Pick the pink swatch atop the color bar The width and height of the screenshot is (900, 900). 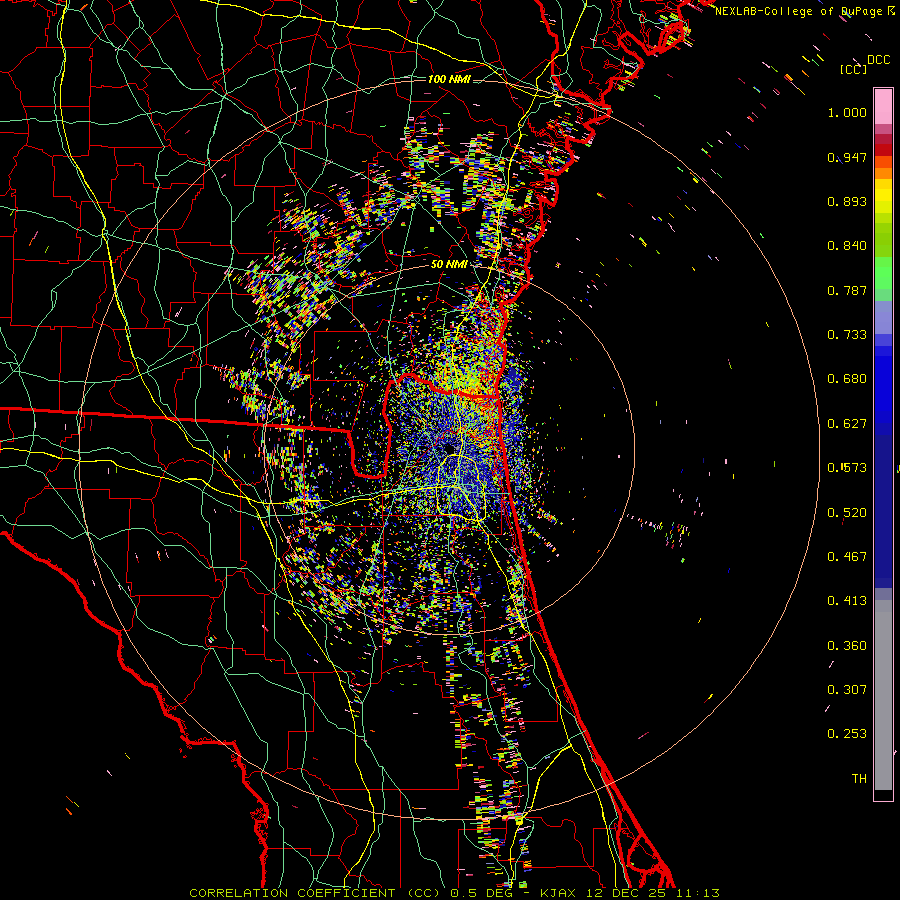pos(883,106)
